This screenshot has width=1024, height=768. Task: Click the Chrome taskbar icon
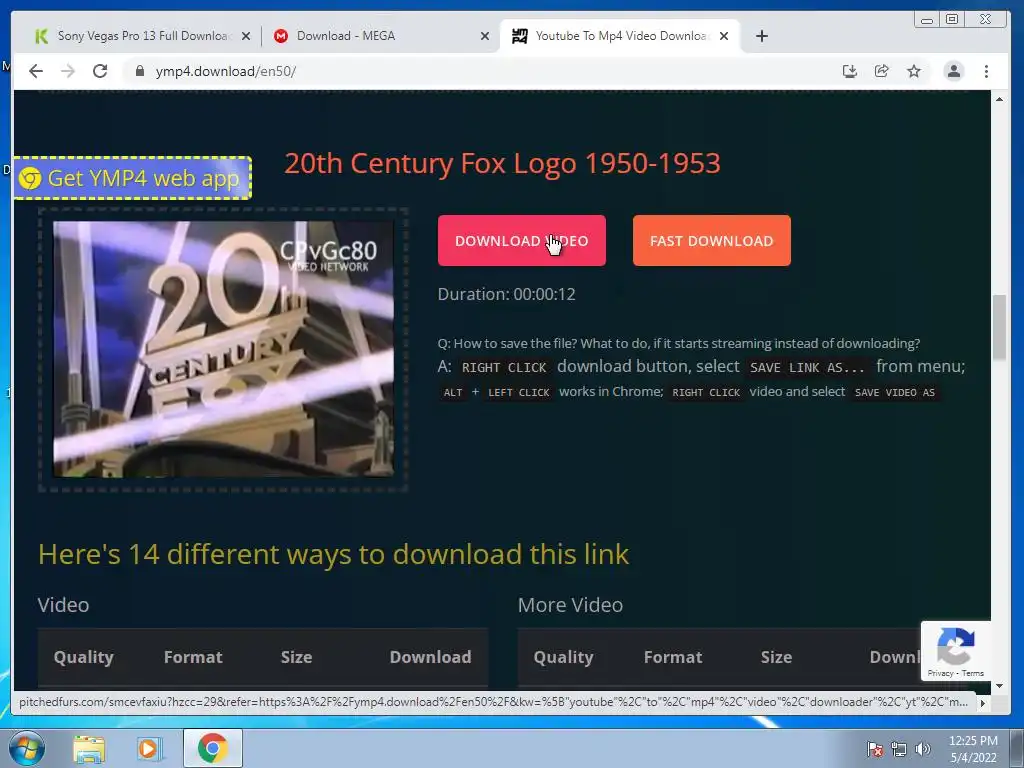click(212, 748)
